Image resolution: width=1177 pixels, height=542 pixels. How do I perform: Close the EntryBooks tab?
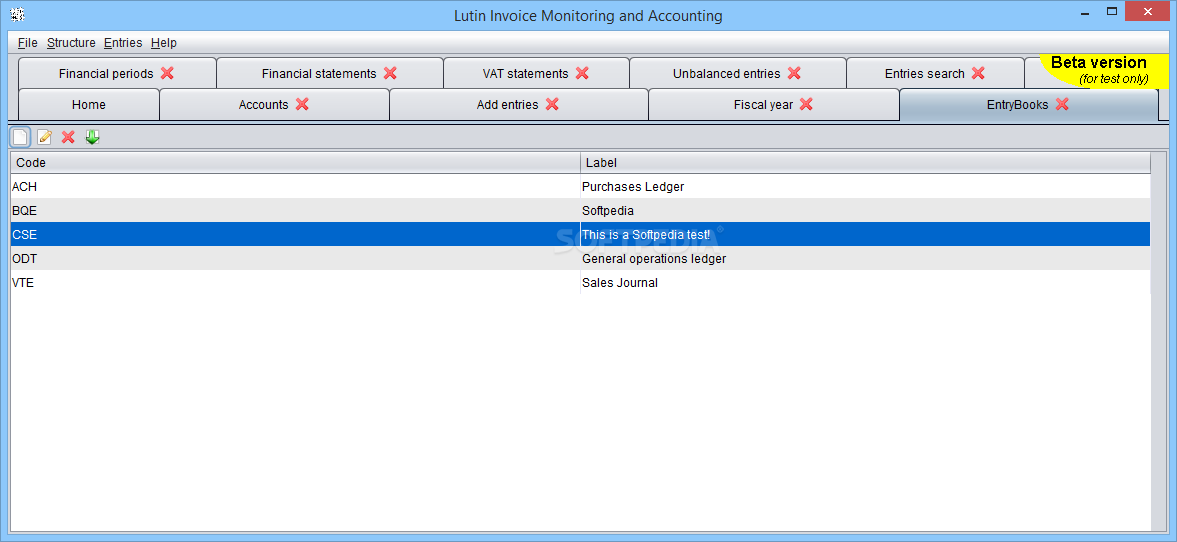(1062, 104)
